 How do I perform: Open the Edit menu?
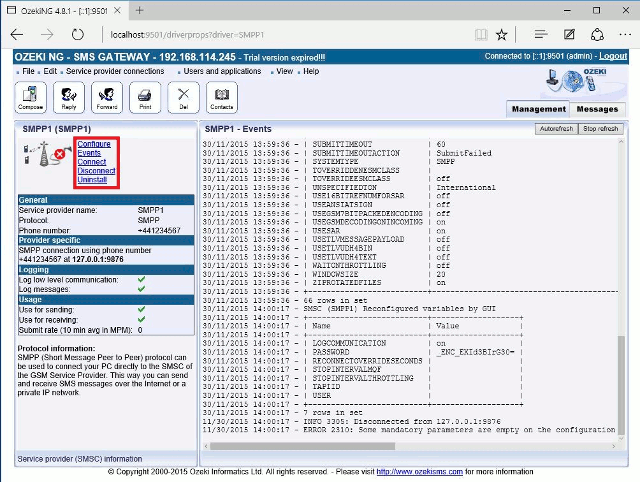(x=50, y=71)
